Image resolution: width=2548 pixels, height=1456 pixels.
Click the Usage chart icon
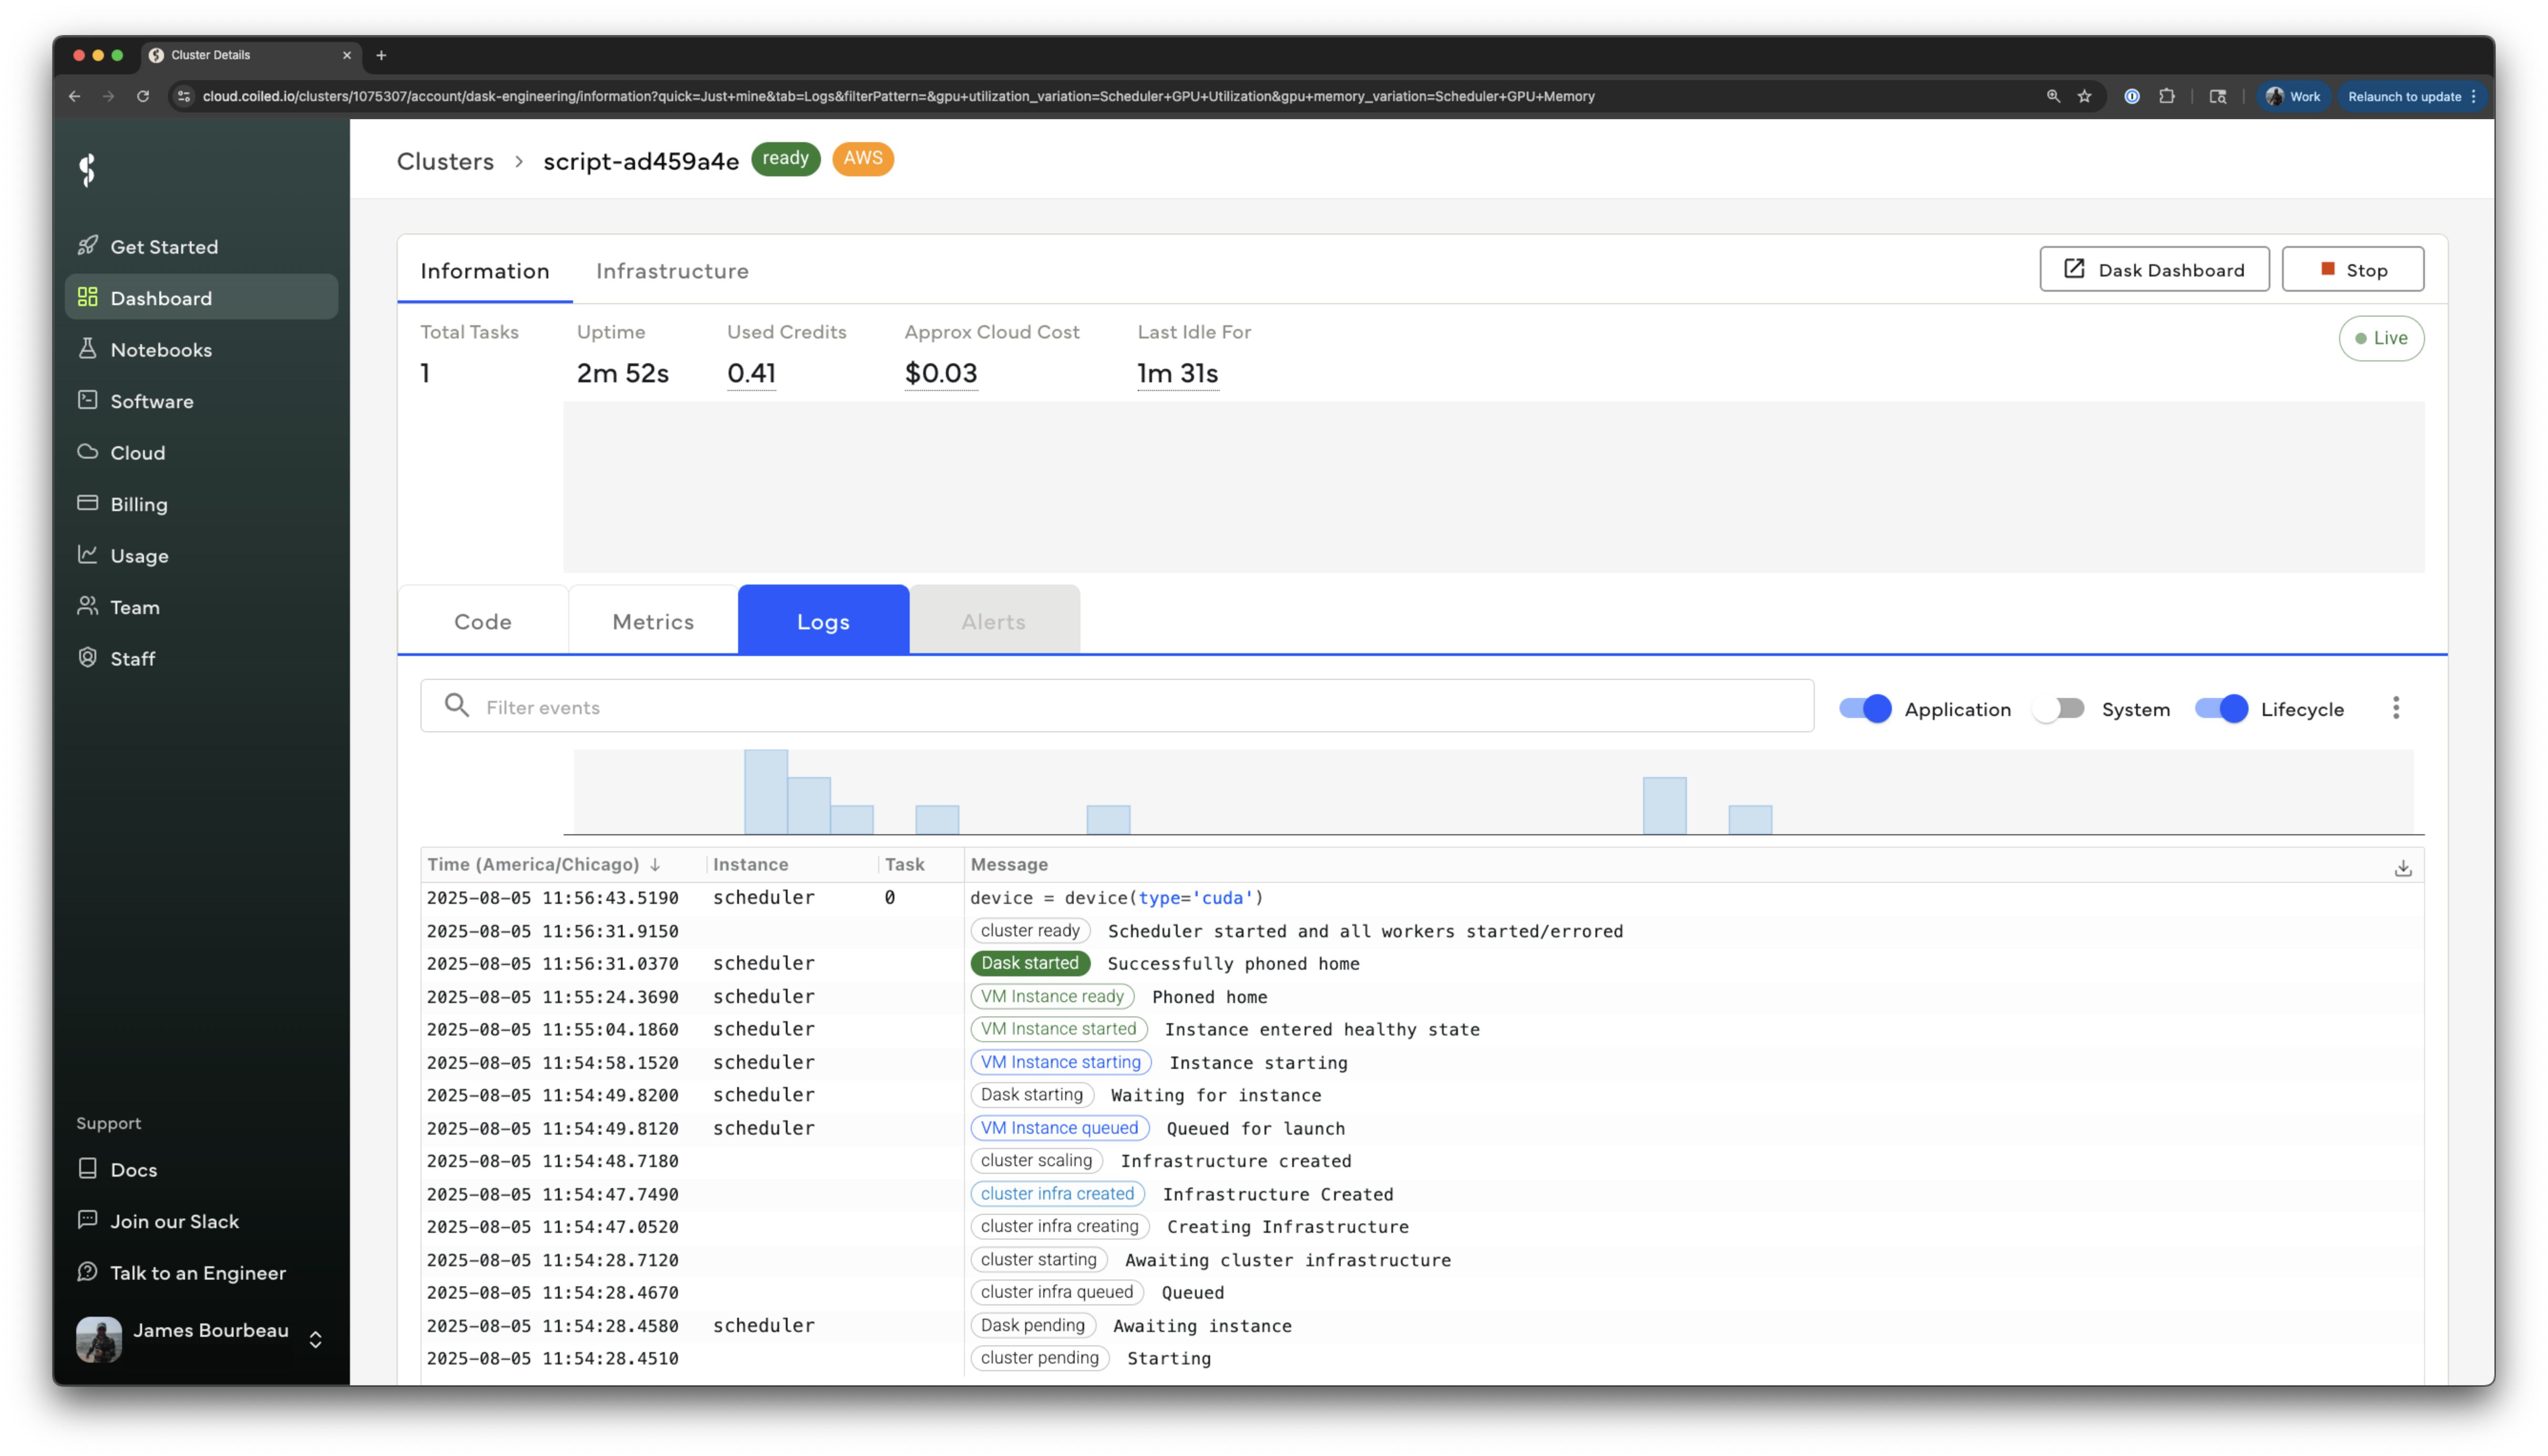click(88, 554)
